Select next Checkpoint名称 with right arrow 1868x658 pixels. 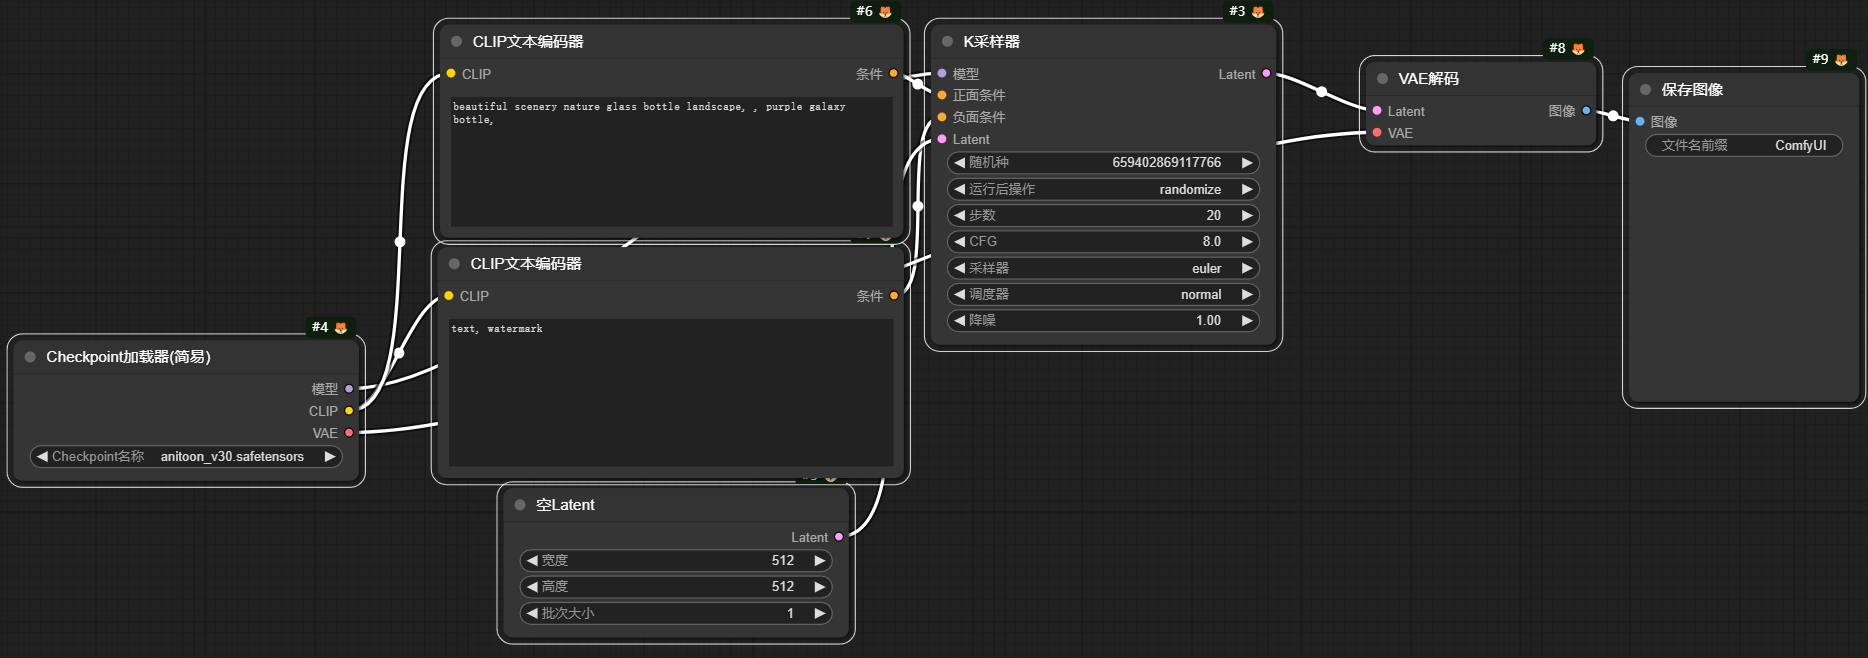329,457
